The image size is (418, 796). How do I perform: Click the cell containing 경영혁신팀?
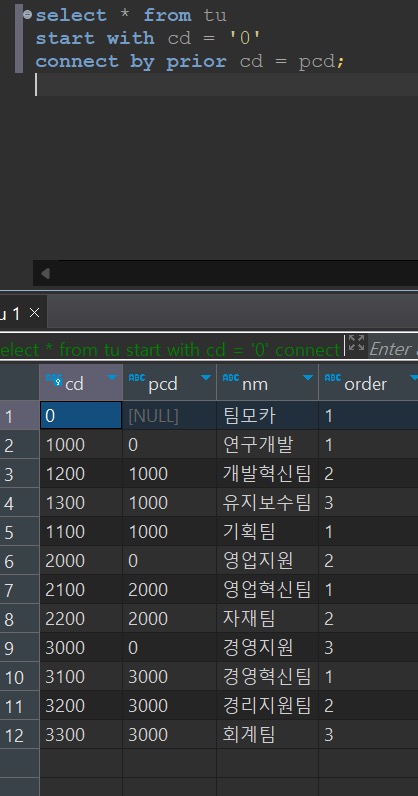pos(268,676)
